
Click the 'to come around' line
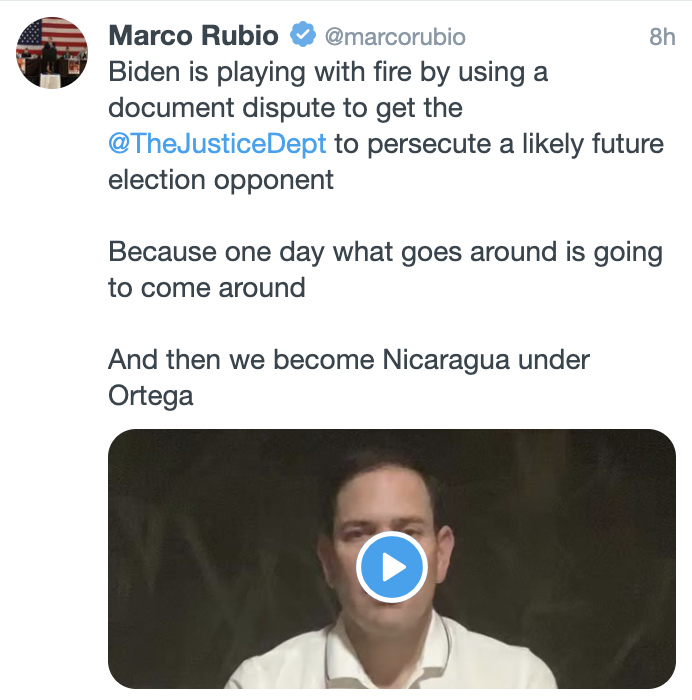click(207, 288)
